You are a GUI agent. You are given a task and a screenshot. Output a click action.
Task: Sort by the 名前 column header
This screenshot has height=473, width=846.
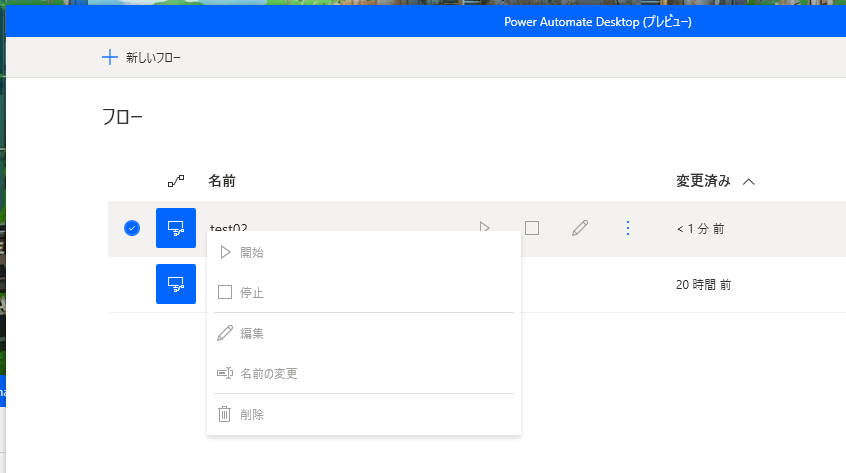(222, 181)
